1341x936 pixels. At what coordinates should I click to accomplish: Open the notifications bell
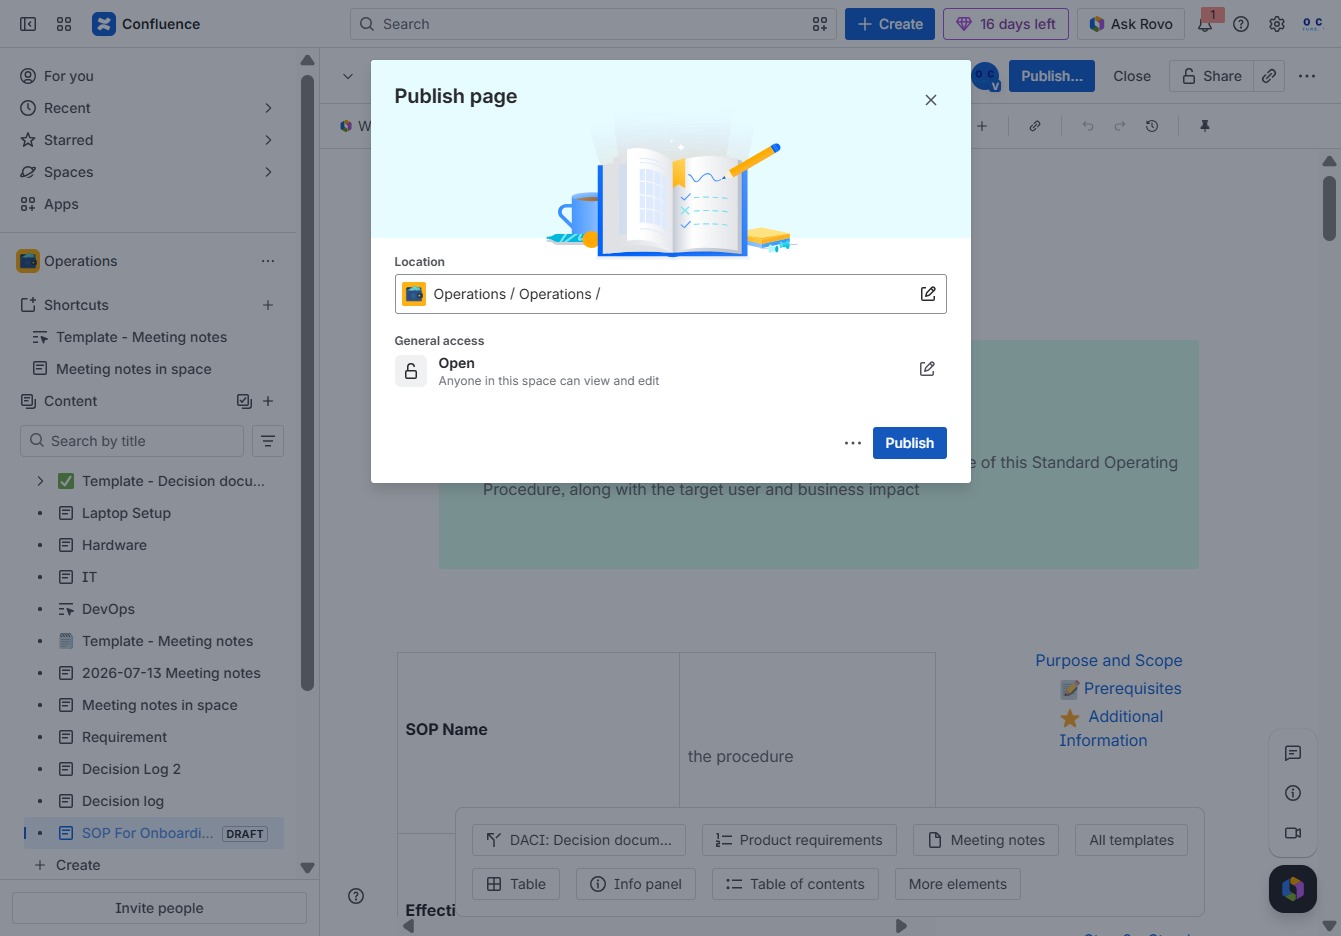[x=1205, y=24]
